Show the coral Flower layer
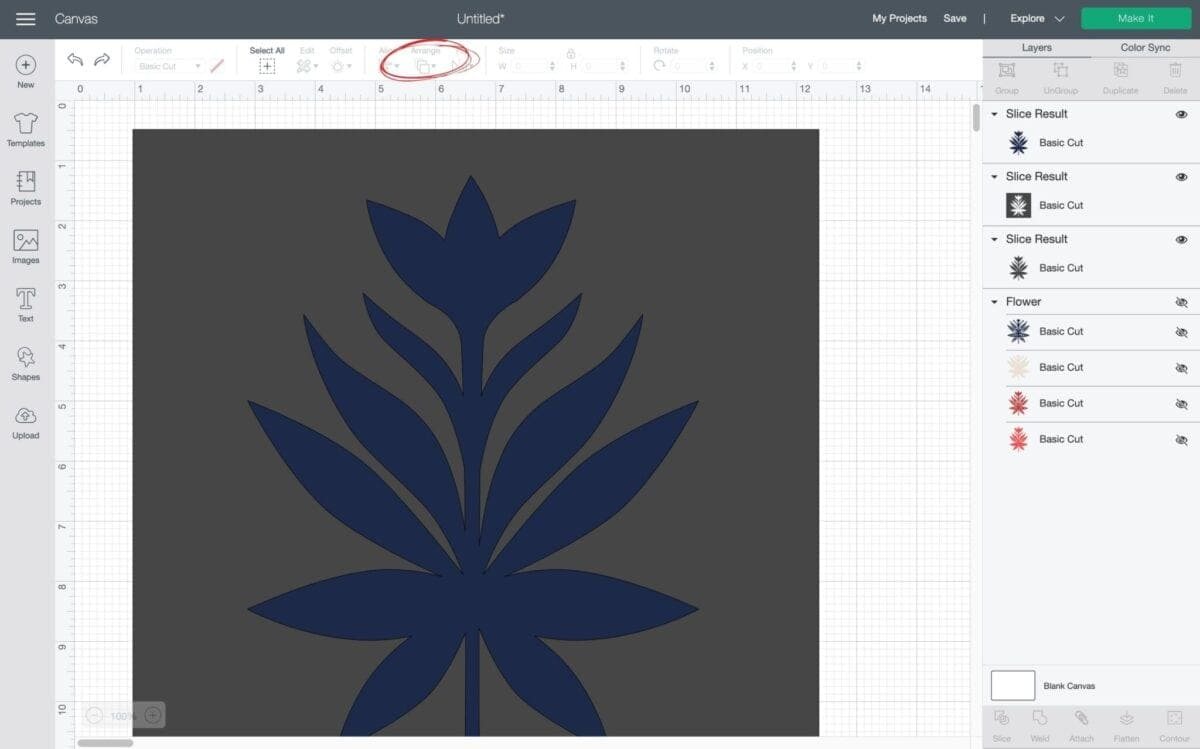 tap(1181, 440)
